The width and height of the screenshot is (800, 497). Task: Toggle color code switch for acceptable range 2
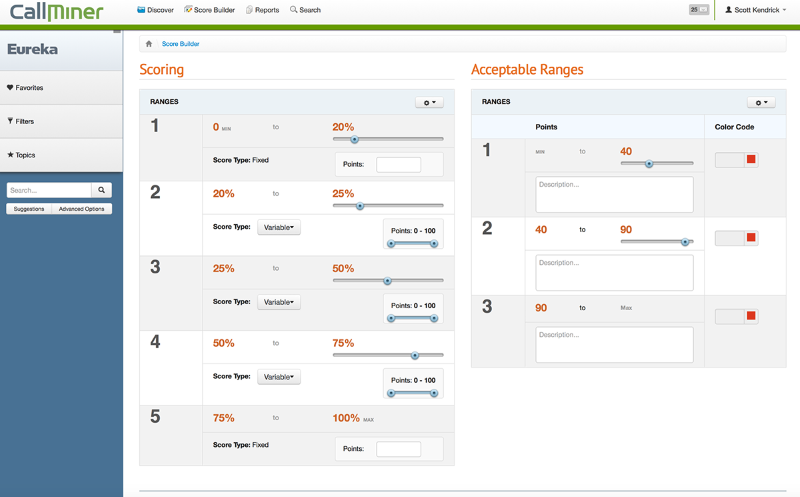737,238
